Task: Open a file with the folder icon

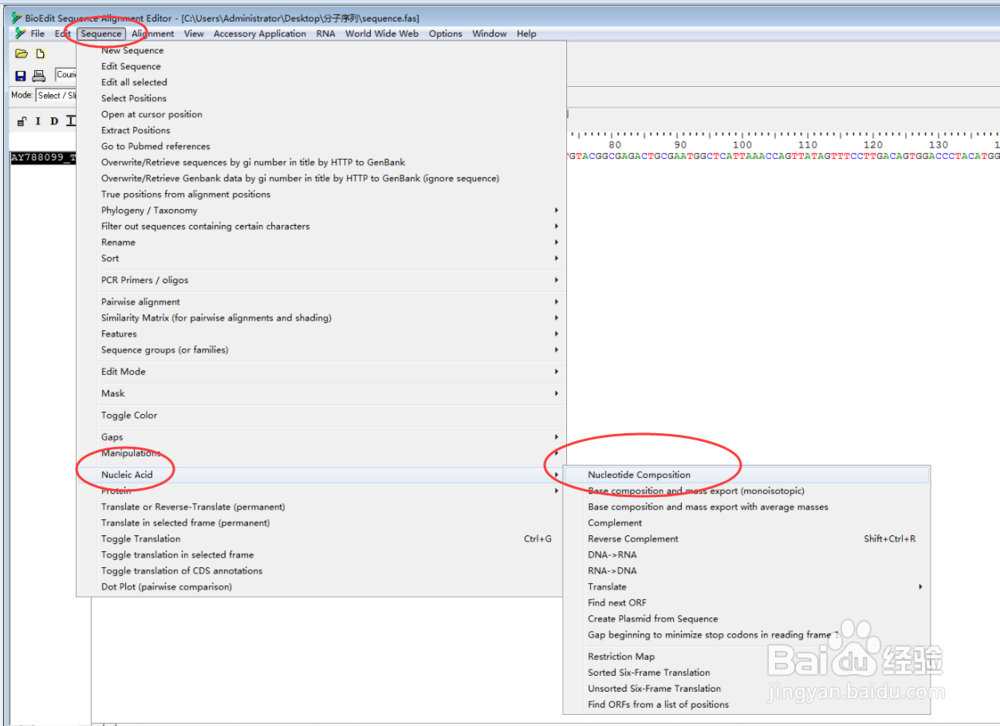Action: tap(21, 54)
